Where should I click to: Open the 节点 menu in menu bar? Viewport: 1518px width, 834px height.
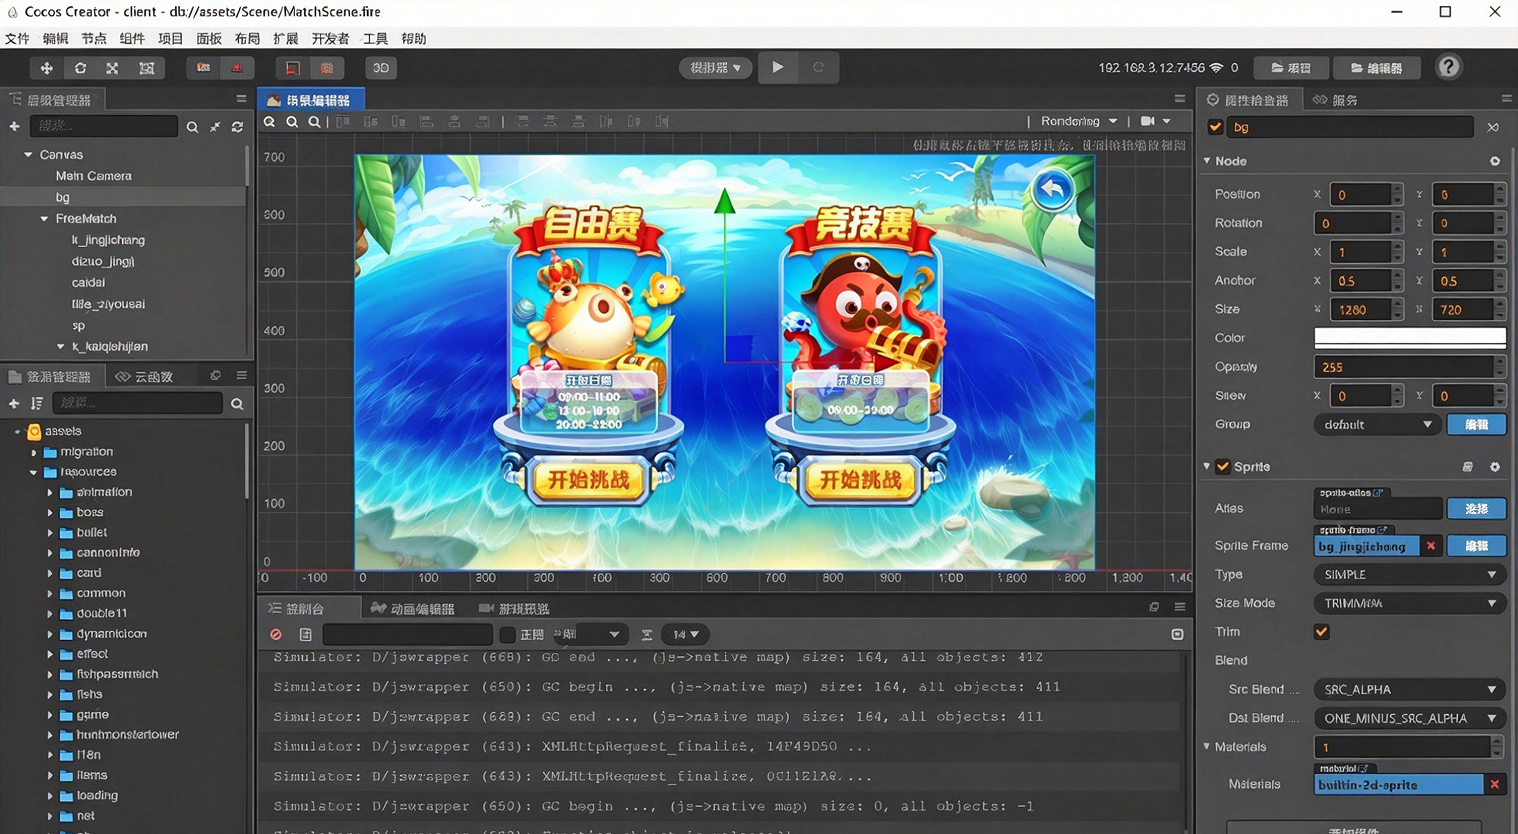[94, 39]
